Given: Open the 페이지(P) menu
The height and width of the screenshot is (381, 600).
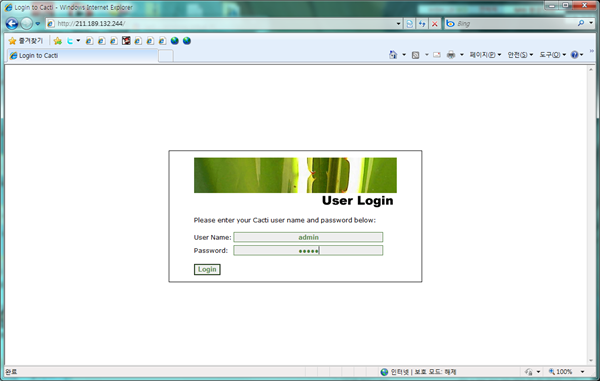Looking at the screenshot, I should [x=485, y=55].
